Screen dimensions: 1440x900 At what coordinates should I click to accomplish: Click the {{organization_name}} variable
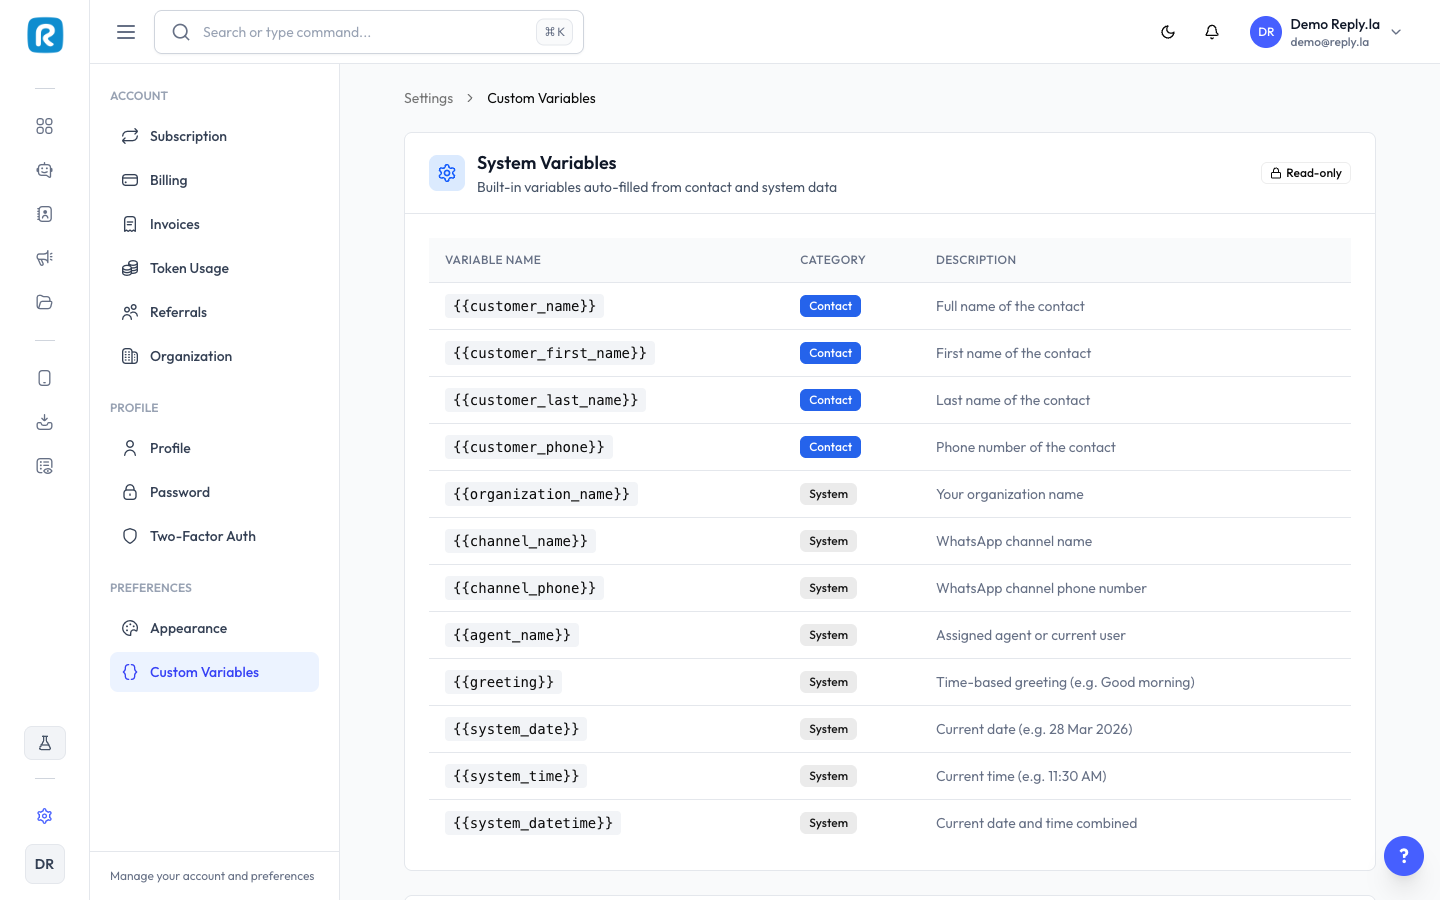click(541, 494)
